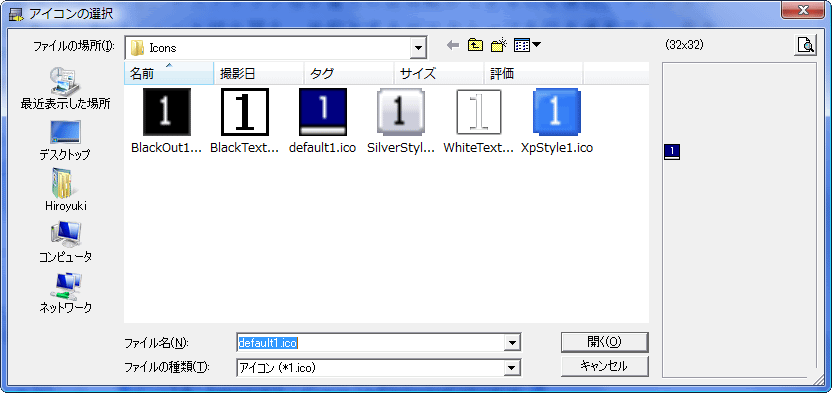Open Computer (コンピュータ) in places bar
Screen dimensions: 832x393
(65, 242)
